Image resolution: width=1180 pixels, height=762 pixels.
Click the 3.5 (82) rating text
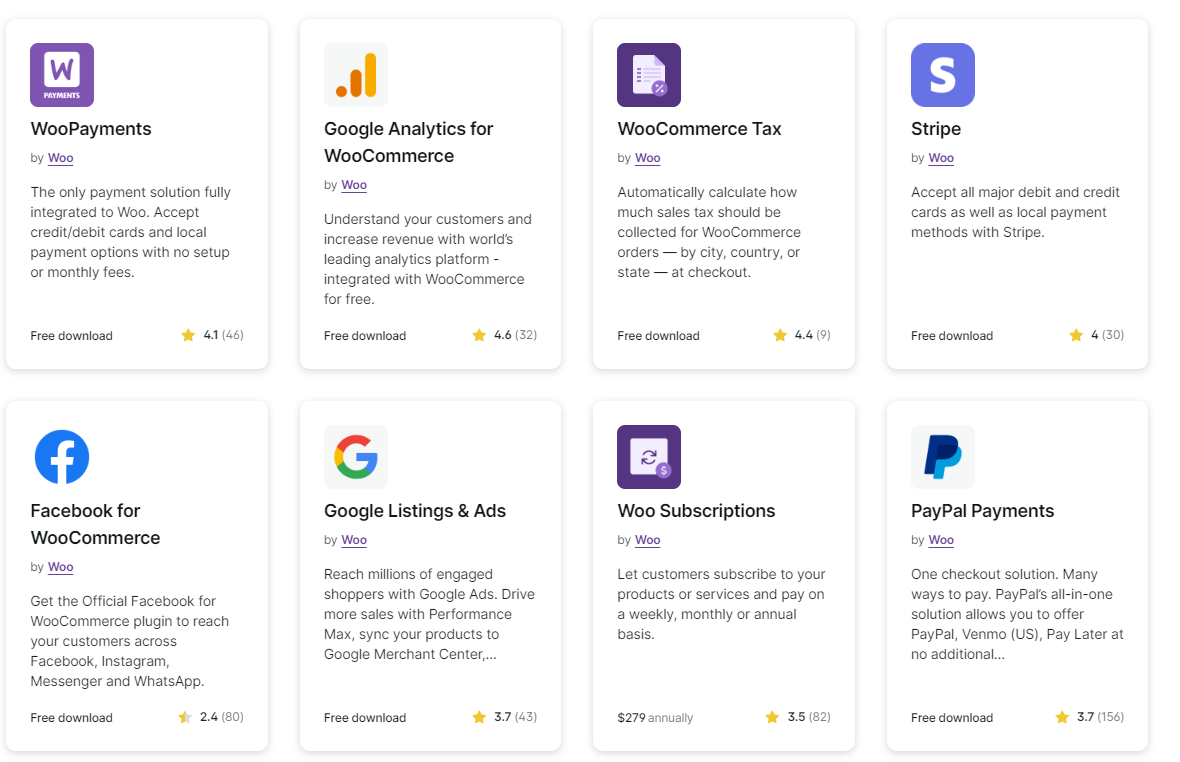[x=809, y=717]
